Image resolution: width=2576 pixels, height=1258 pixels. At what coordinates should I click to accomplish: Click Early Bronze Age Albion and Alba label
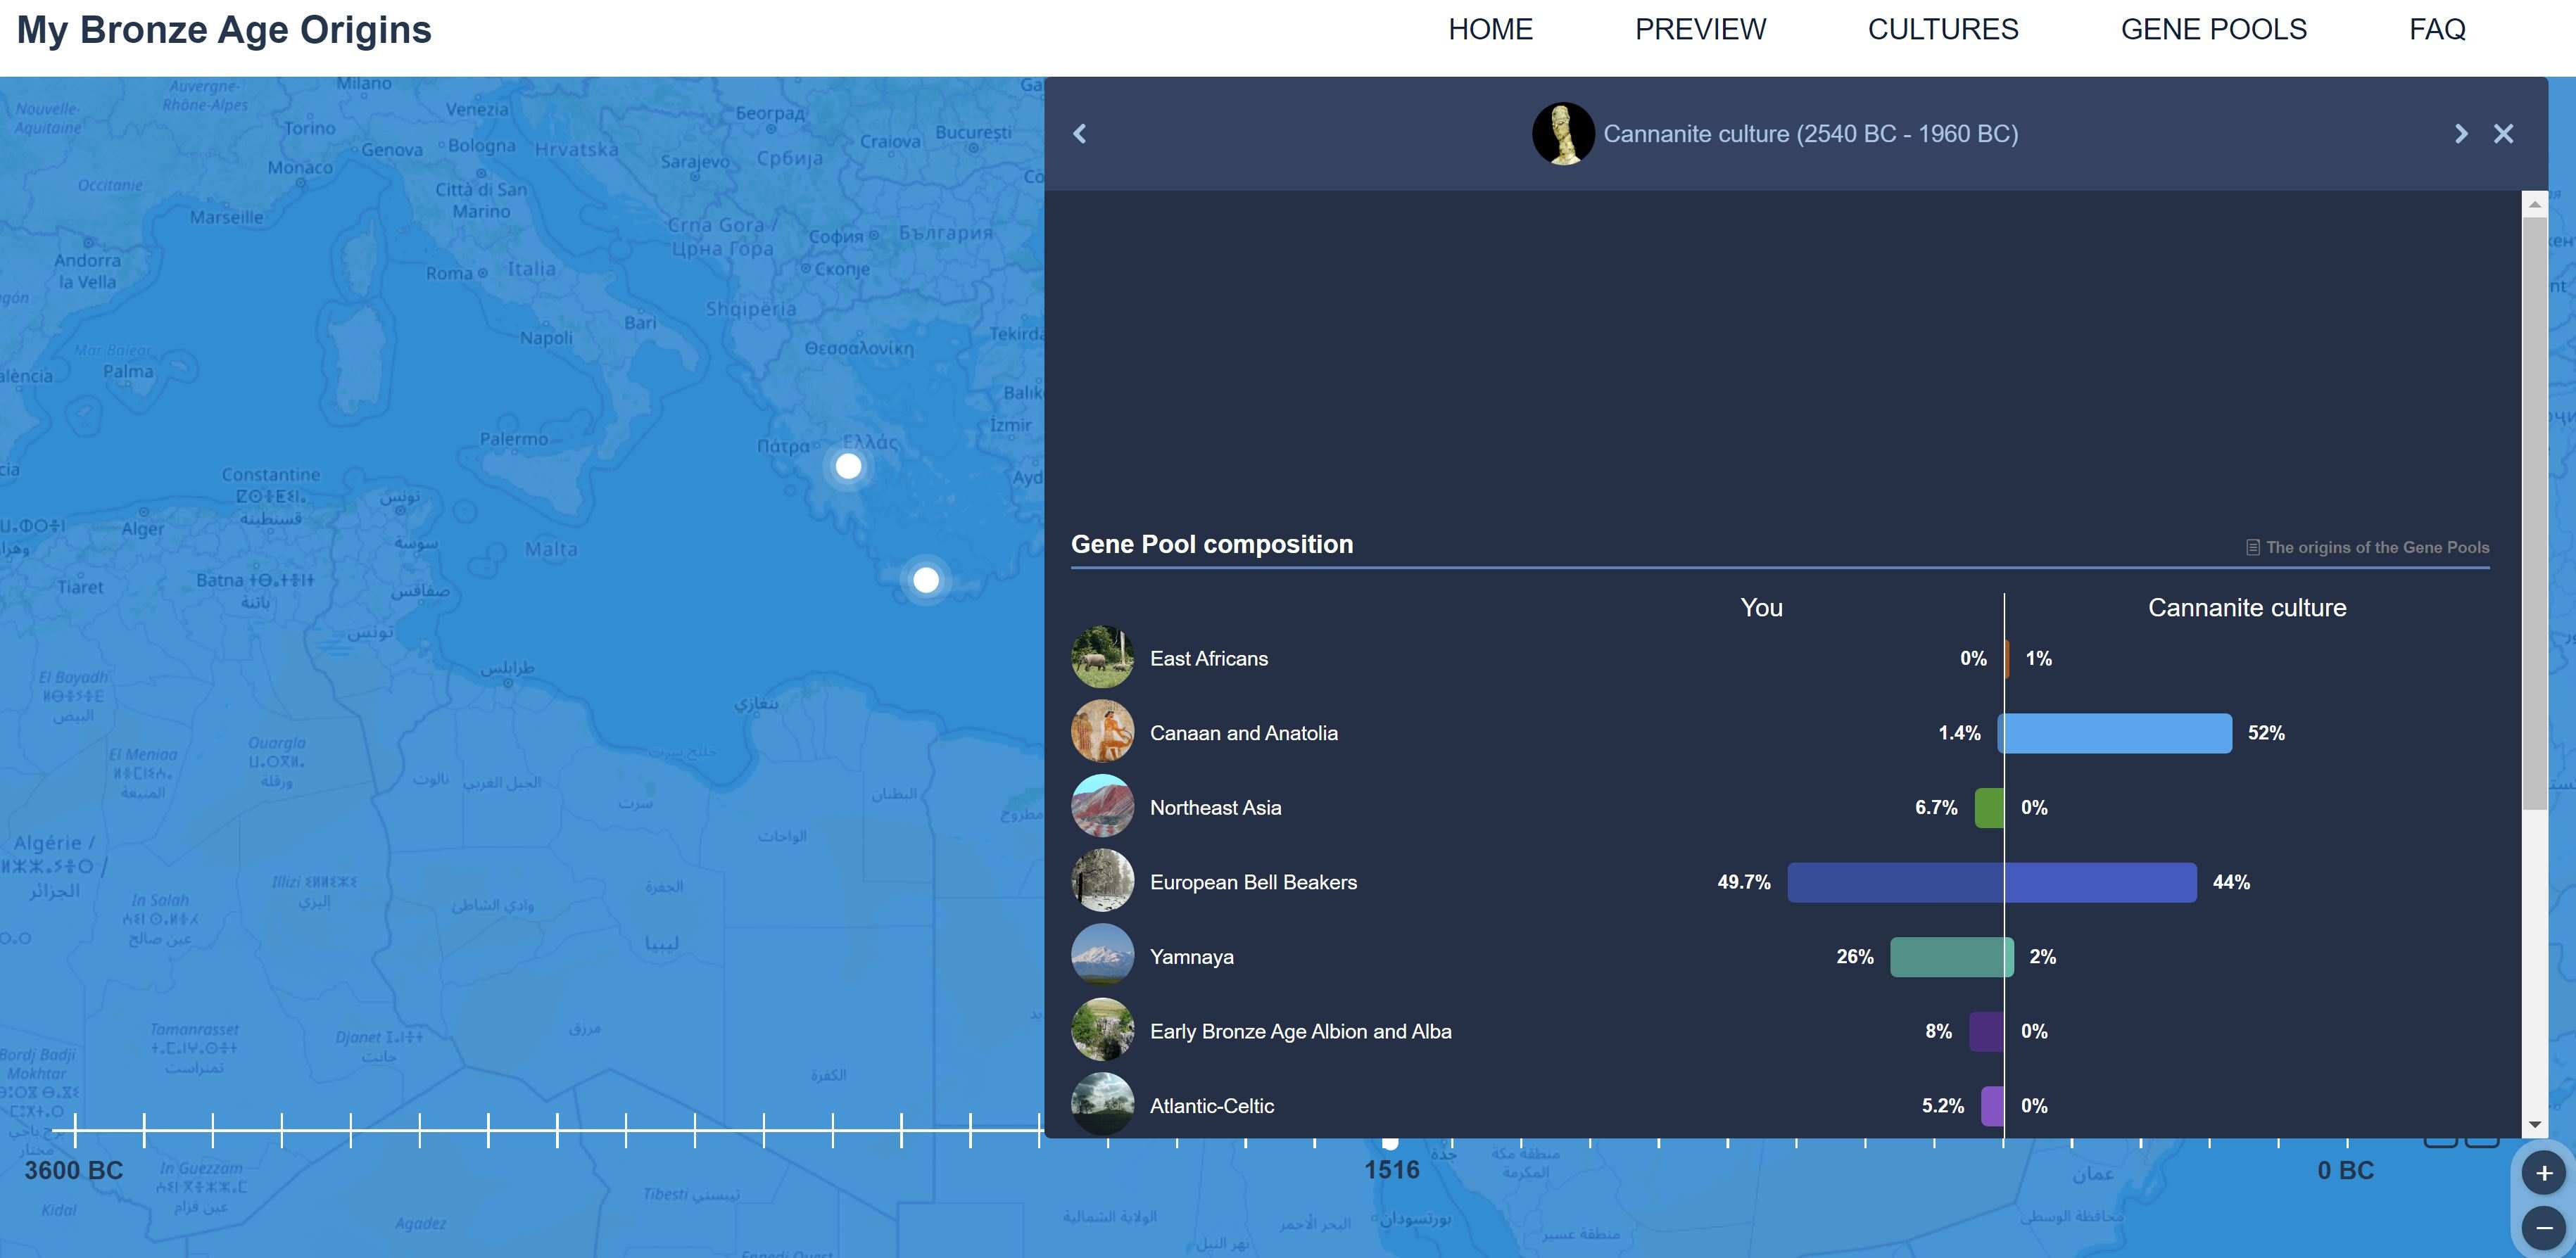pos(1301,1031)
